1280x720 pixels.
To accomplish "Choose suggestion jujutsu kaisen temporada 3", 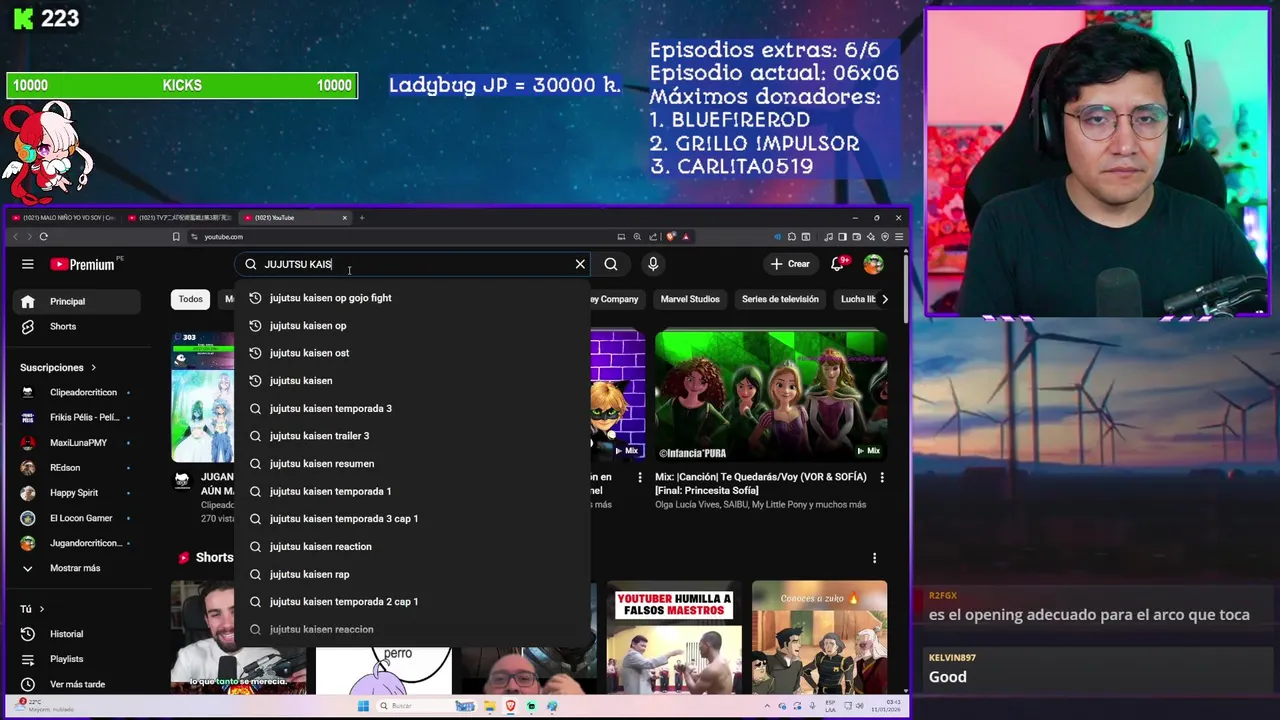I will click(x=412, y=408).
